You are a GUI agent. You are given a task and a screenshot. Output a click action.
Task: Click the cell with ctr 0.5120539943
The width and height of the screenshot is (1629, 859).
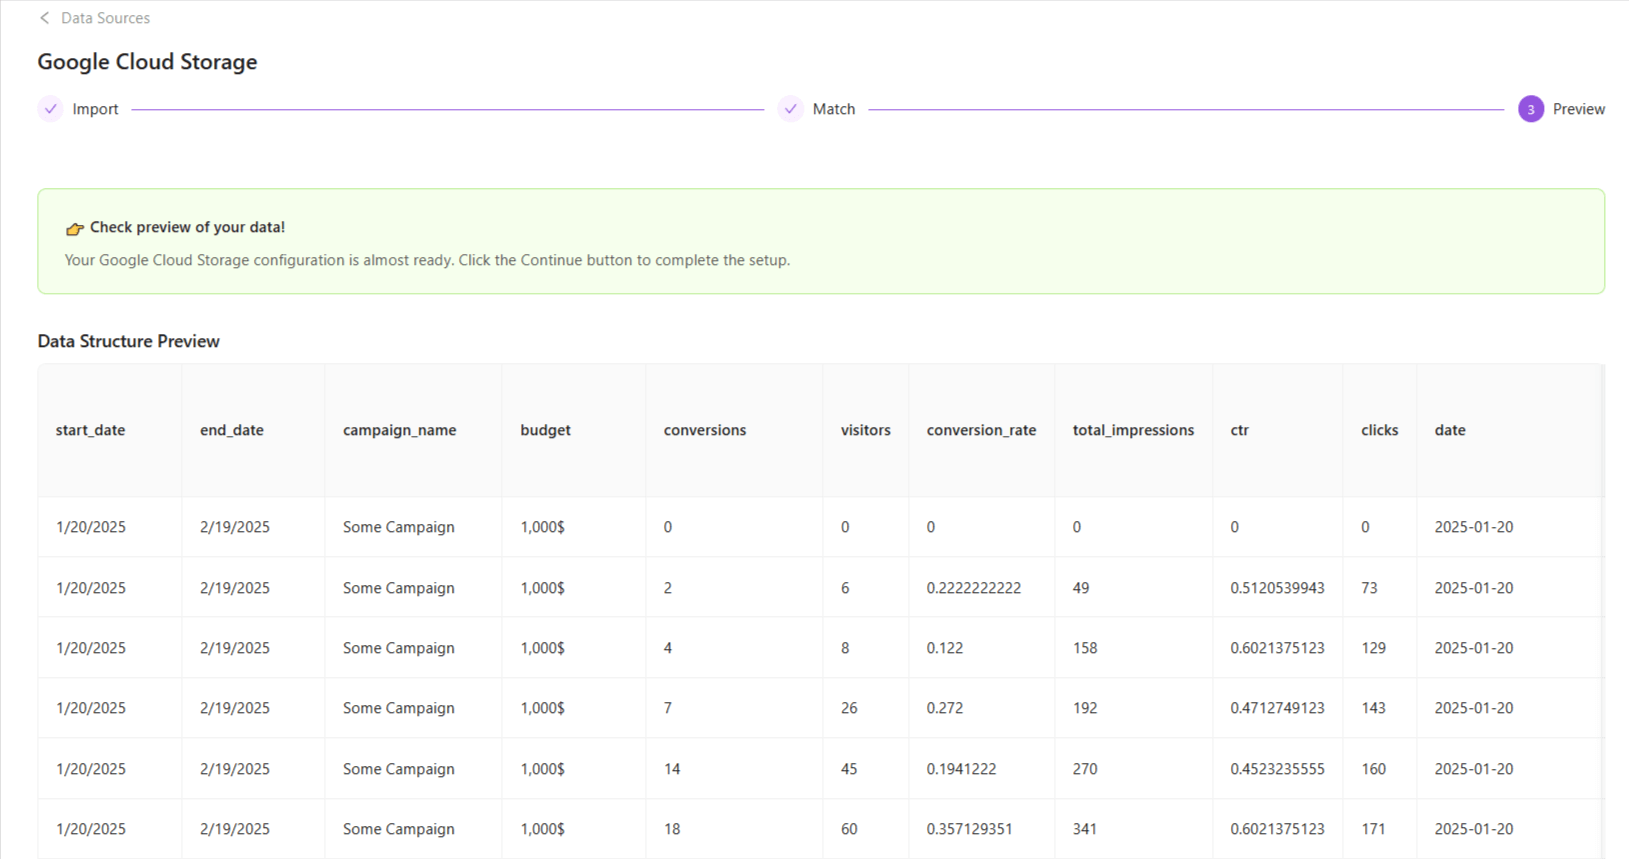coord(1277,588)
